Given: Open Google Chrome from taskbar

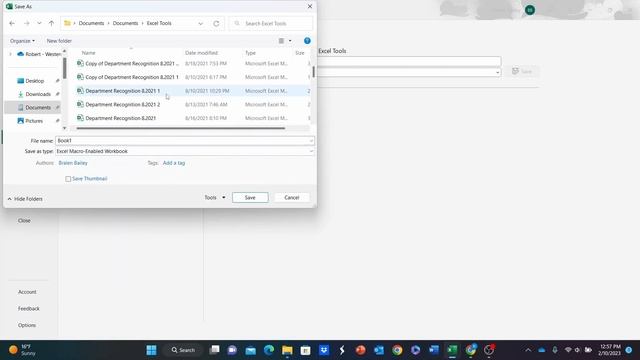Looking at the screenshot, I should click(397, 350).
